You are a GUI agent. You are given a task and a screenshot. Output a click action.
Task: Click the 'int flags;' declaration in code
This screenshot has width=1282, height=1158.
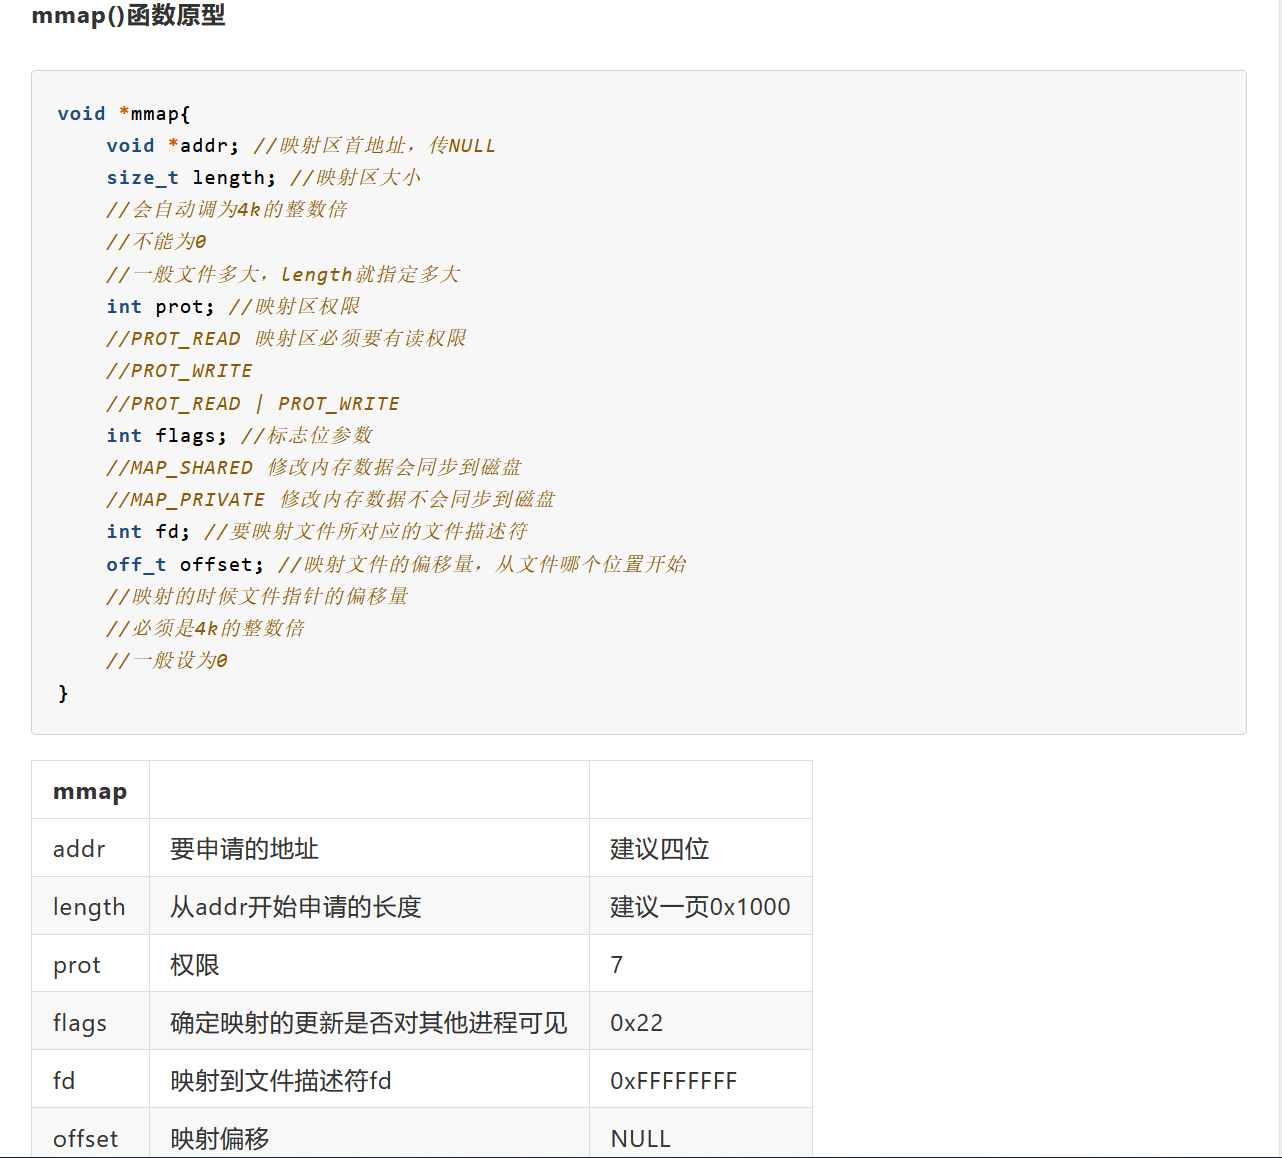click(x=166, y=435)
